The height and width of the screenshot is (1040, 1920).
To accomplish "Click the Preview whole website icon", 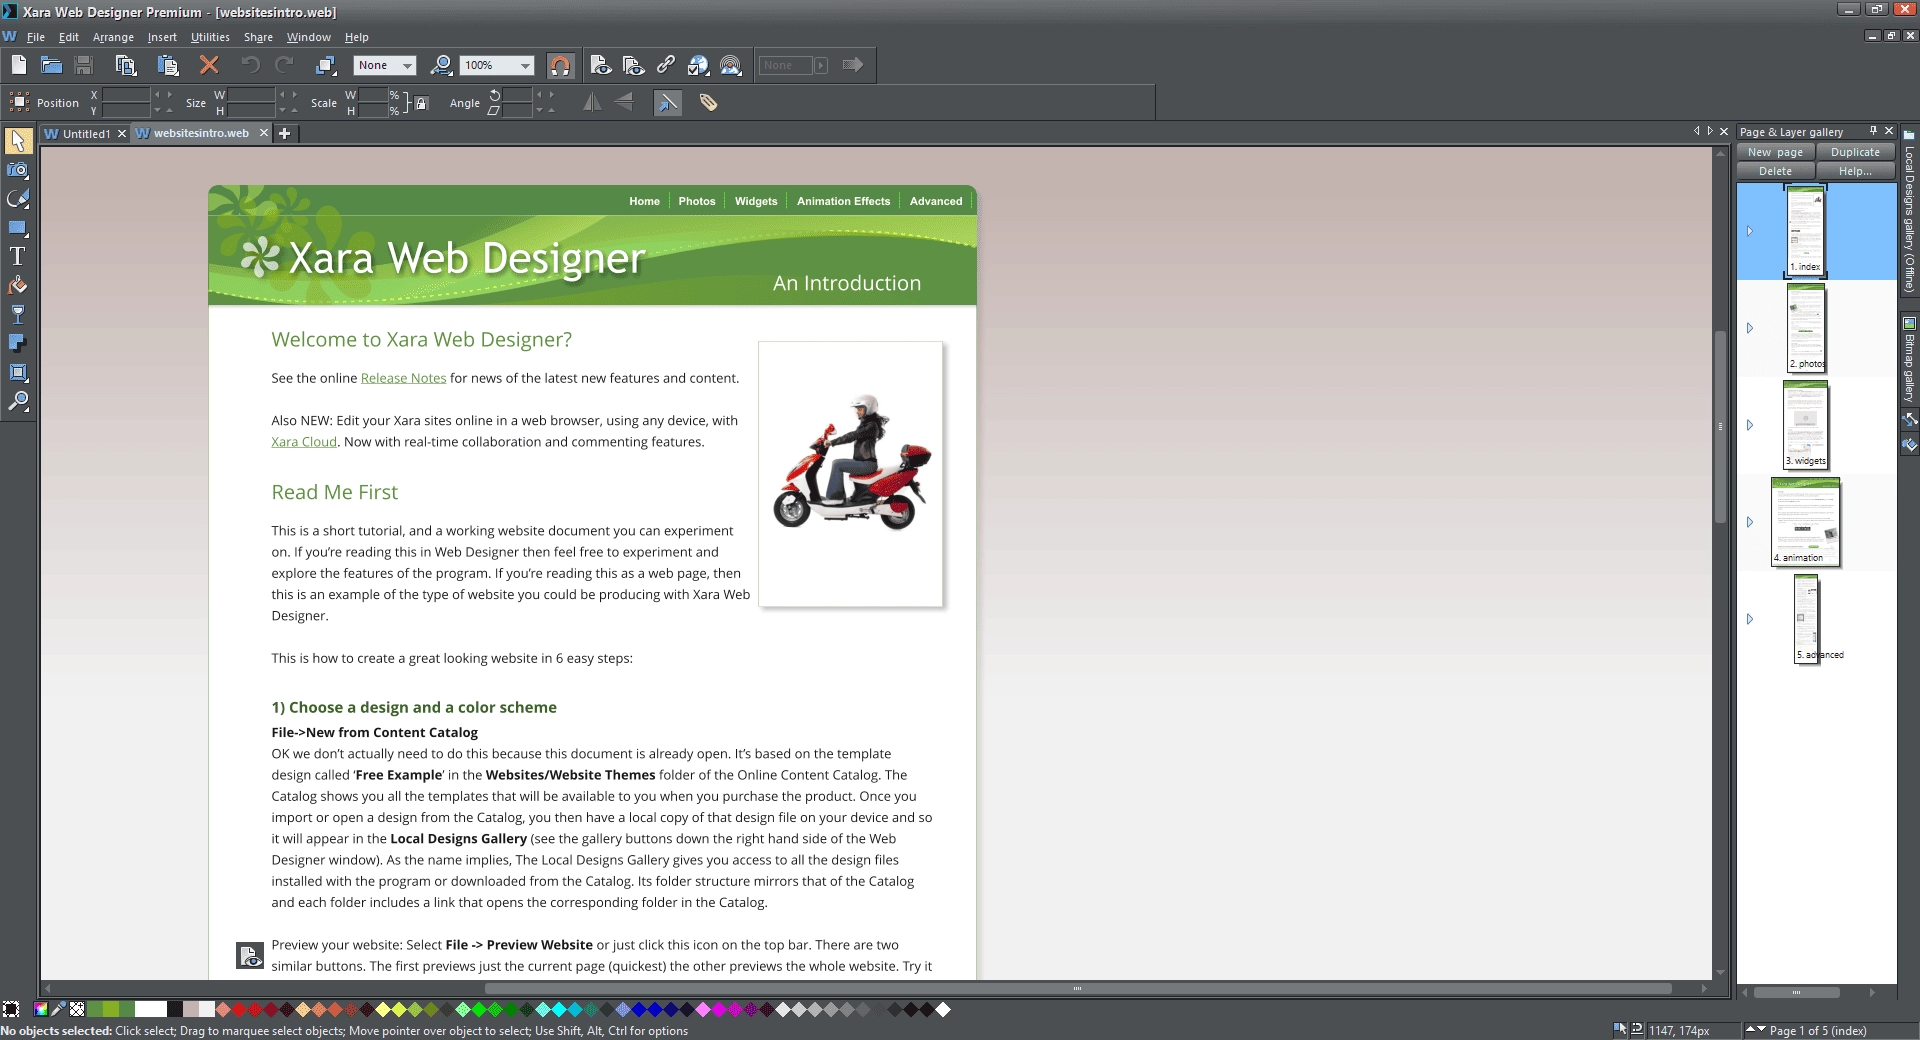I will tap(633, 65).
